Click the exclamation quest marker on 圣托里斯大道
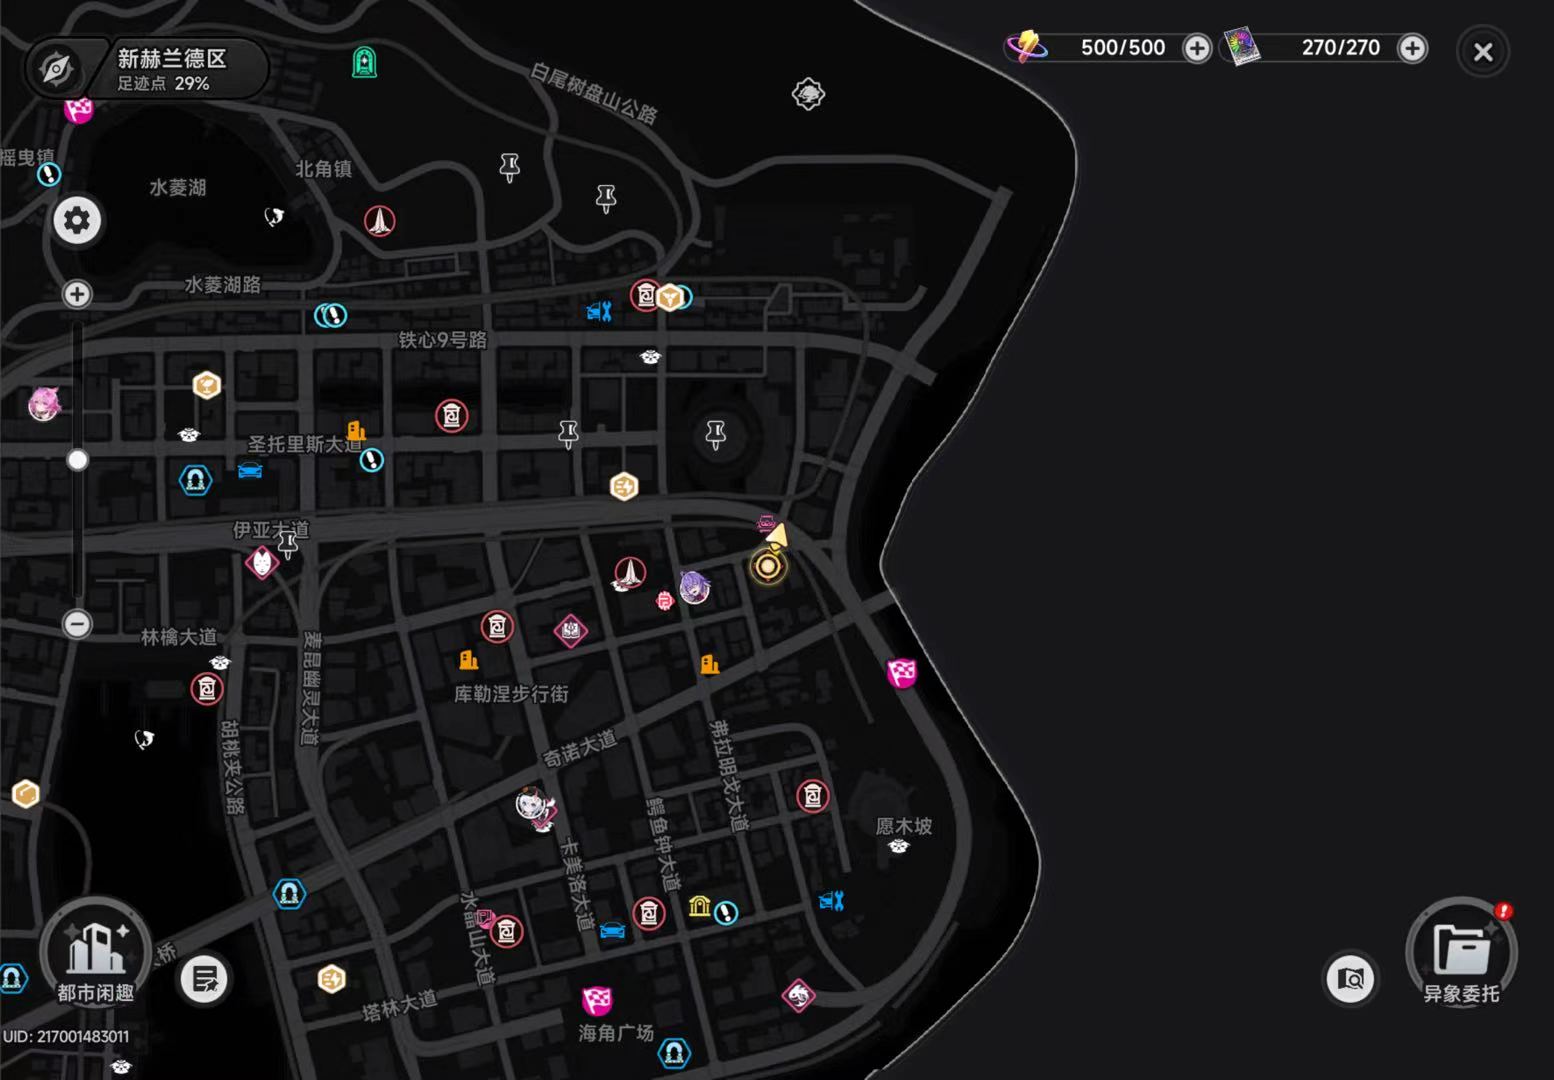The height and width of the screenshot is (1080, 1554). 372,460
